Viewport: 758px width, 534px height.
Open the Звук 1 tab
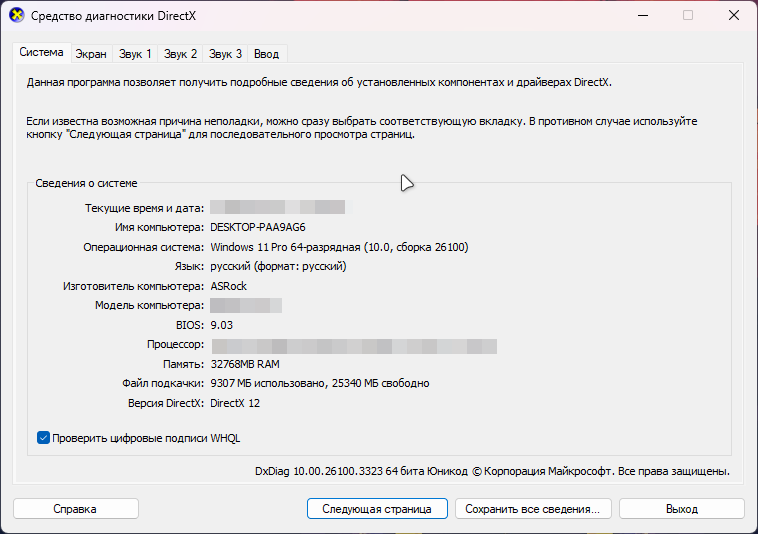(135, 54)
